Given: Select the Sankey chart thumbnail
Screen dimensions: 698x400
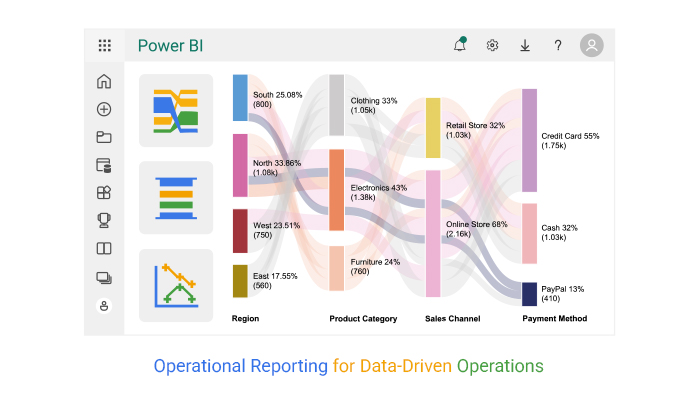Looking at the screenshot, I should click(176, 111).
